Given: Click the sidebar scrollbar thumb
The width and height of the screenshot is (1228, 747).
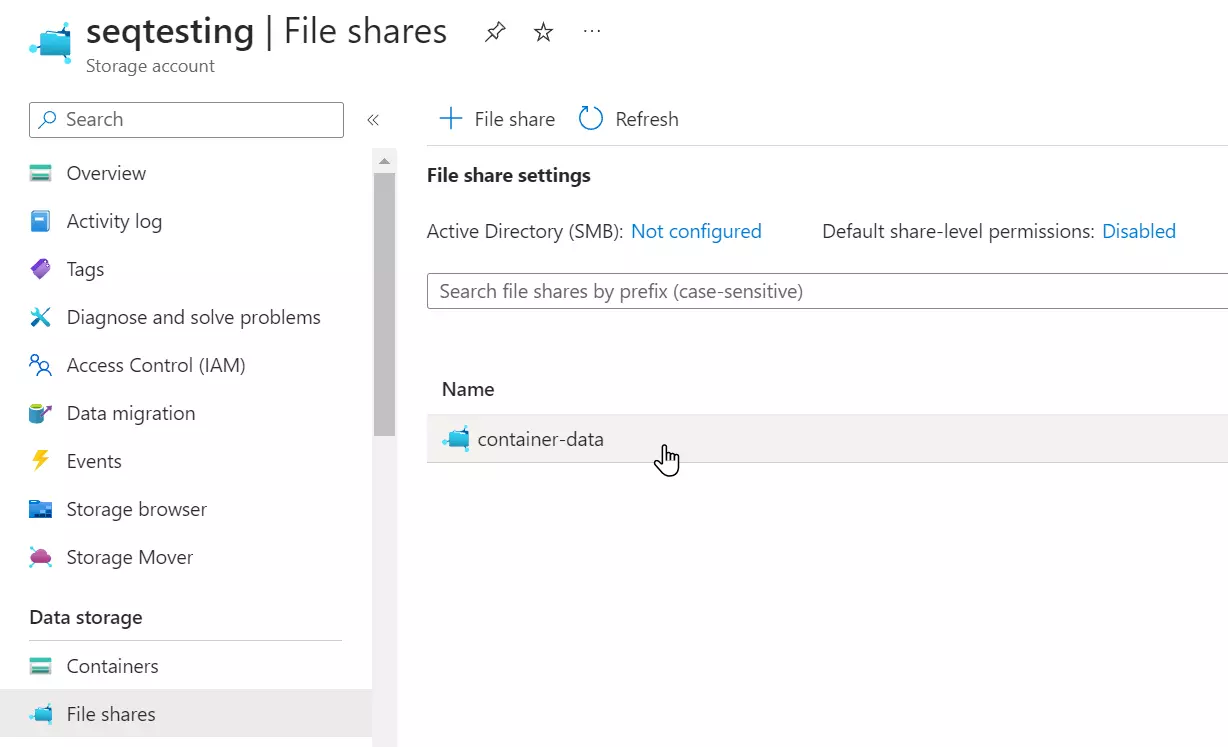Looking at the screenshot, I should click(385, 304).
